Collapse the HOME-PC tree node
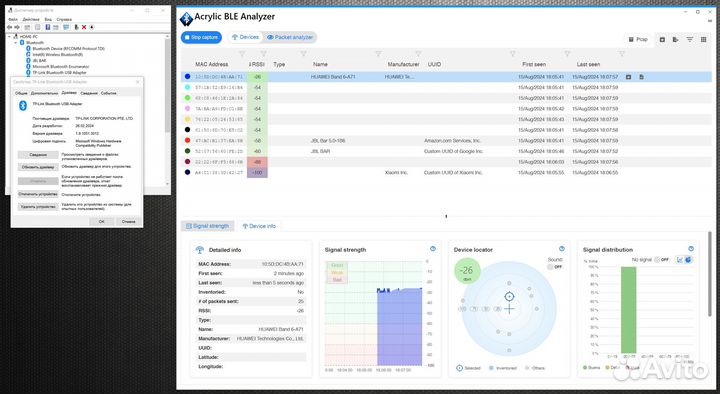Image resolution: width=720 pixels, height=394 pixels. click(x=10, y=37)
